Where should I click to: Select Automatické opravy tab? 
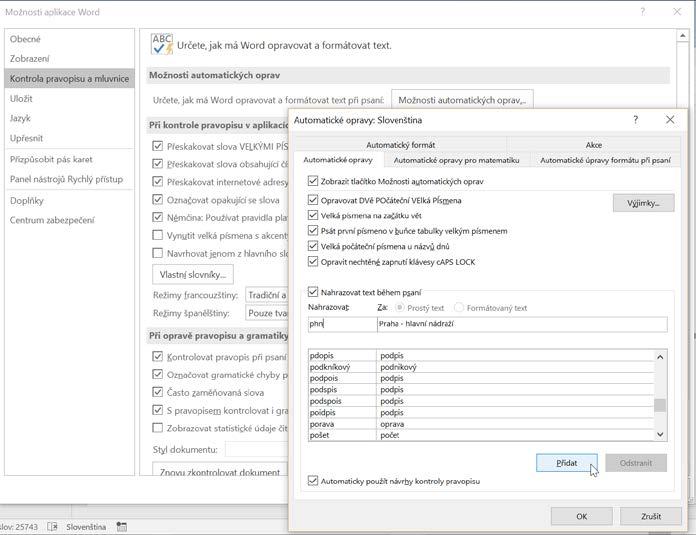tap(338, 160)
